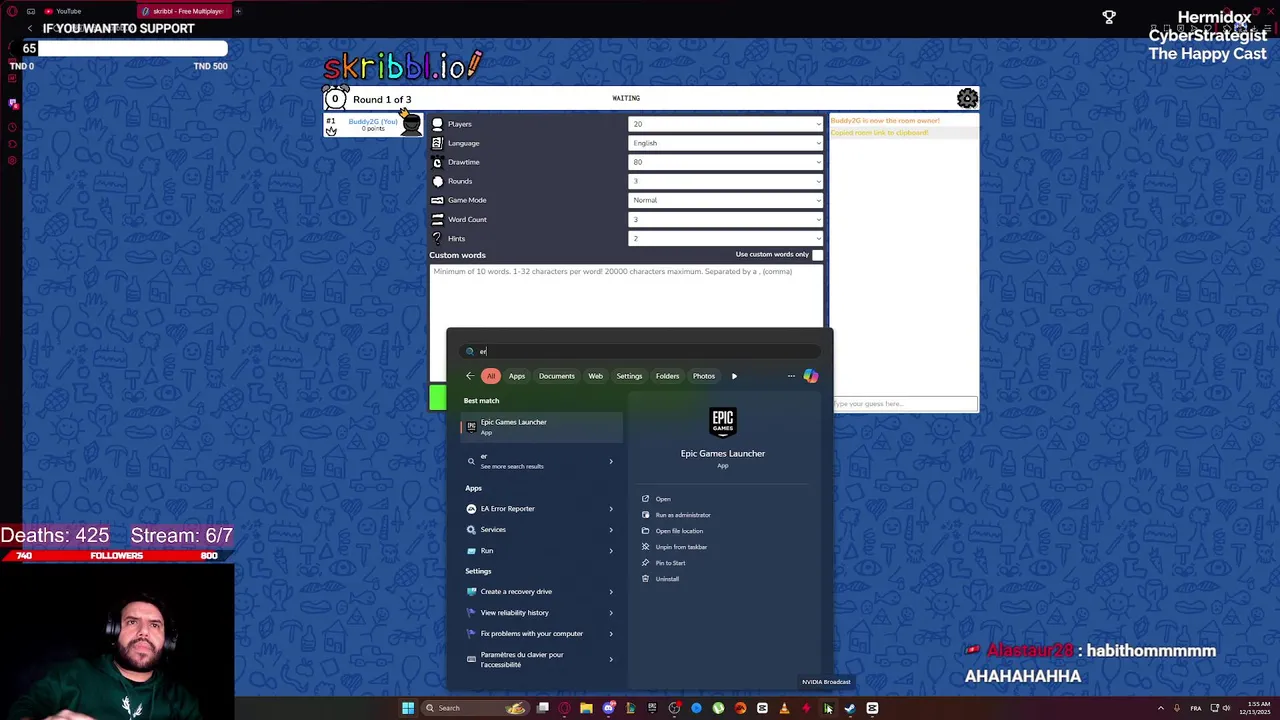This screenshot has width=1280, height=720.
Task: Open File Explorer from the taskbar
Action: [x=586, y=708]
